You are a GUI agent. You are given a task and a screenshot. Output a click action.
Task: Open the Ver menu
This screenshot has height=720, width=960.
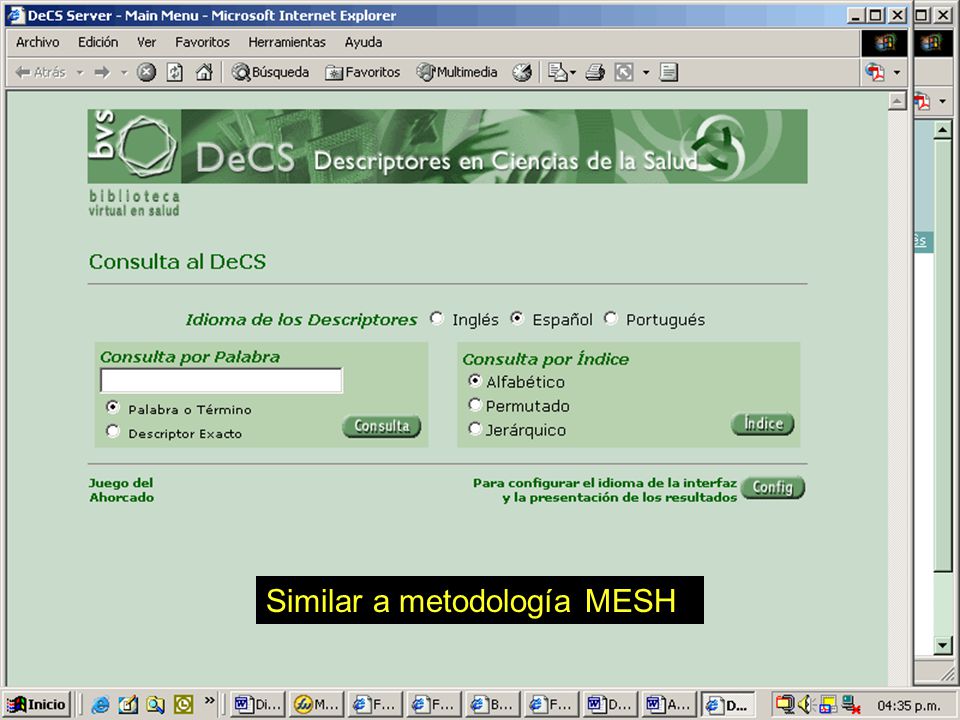(x=146, y=42)
